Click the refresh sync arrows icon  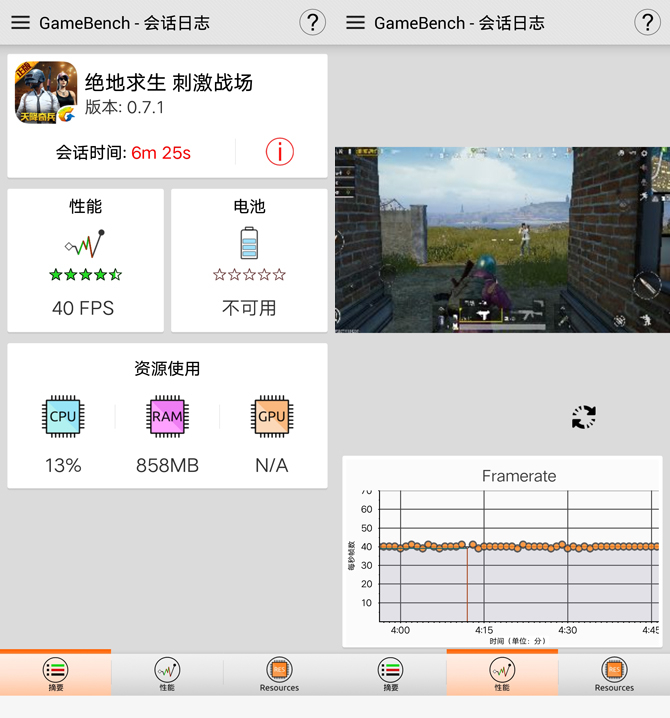point(584,417)
